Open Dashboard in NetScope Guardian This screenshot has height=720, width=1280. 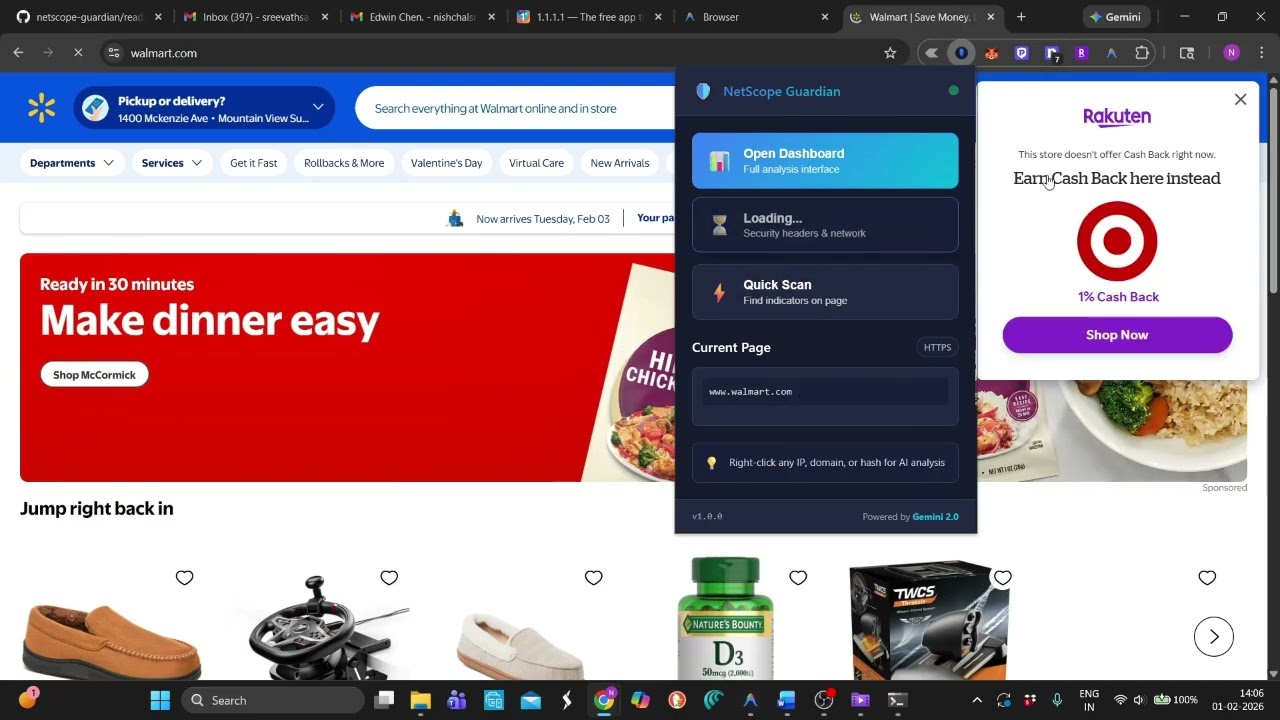point(825,161)
